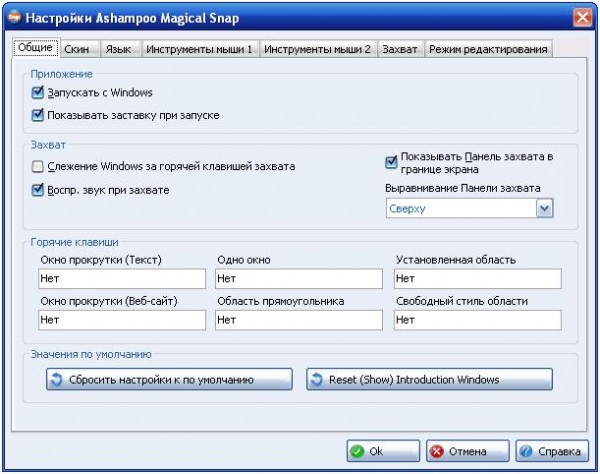Click the green checkmark icon on Ok
600x474 pixels.
coord(357,451)
